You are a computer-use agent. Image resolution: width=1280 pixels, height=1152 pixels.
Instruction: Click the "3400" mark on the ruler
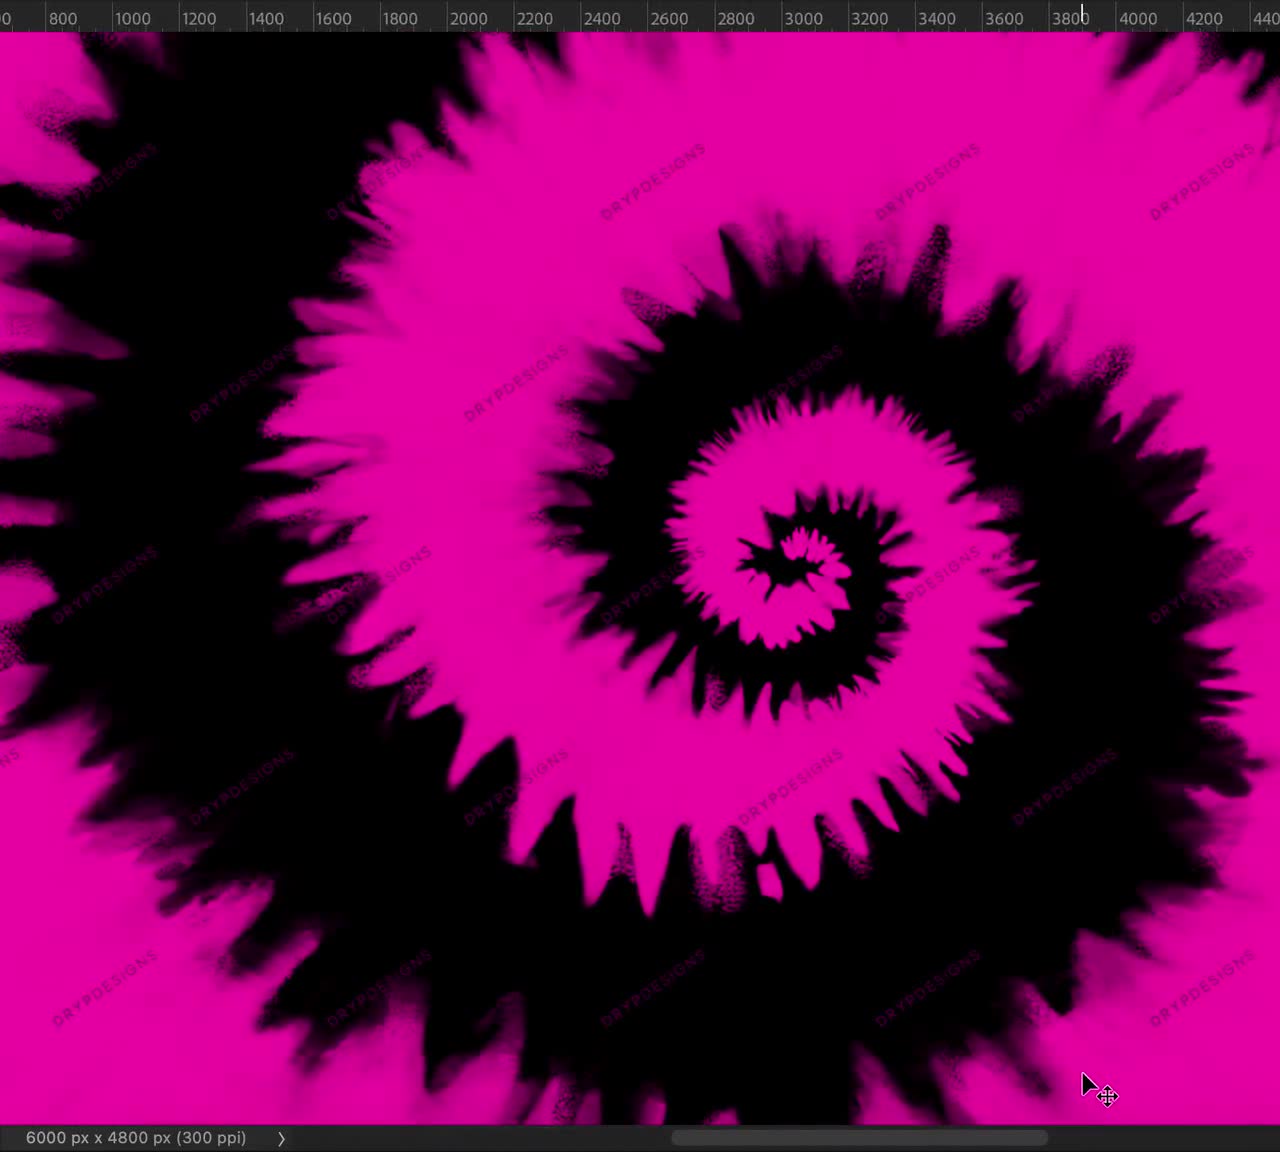(x=937, y=19)
